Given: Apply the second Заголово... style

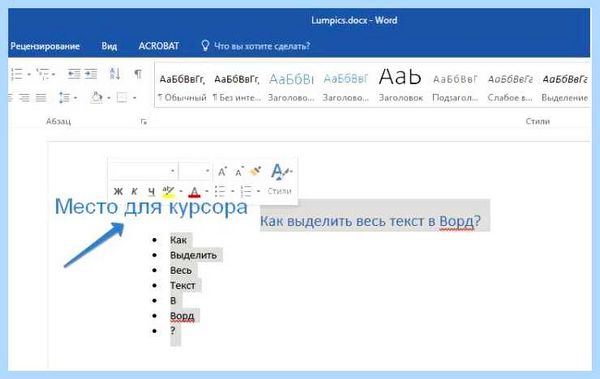Looking at the screenshot, I should coord(346,87).
